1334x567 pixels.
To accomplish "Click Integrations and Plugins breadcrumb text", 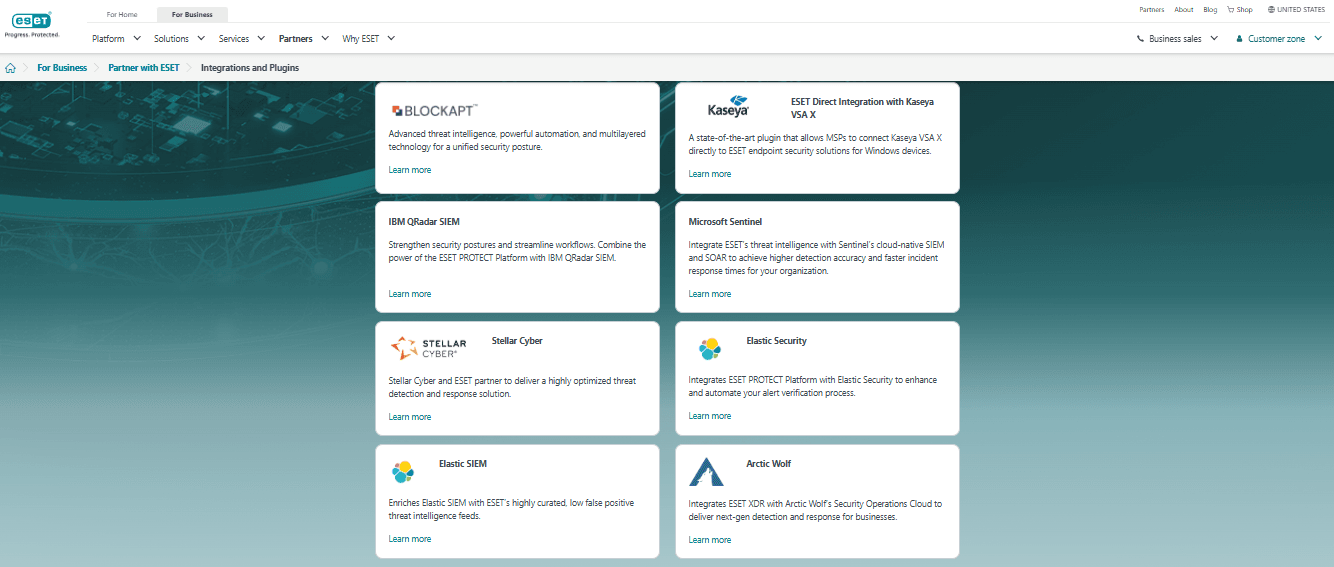I will tap(250, 68).
